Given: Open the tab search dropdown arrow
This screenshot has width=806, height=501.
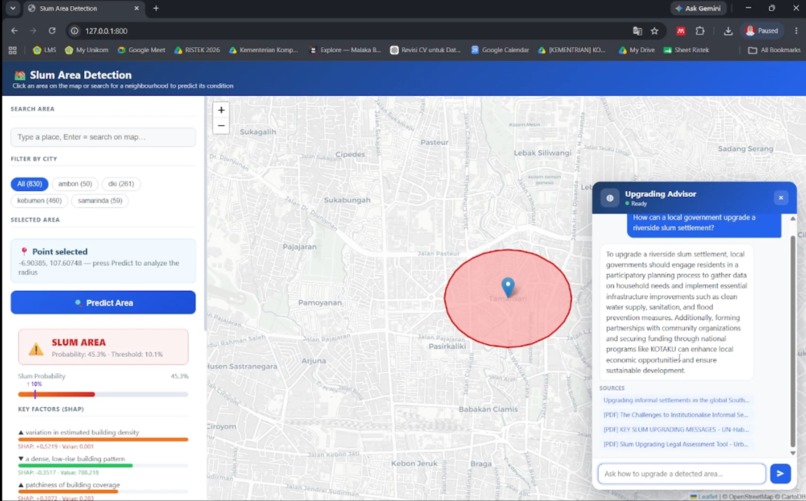Looking at the screenshot, I should 13,8.
